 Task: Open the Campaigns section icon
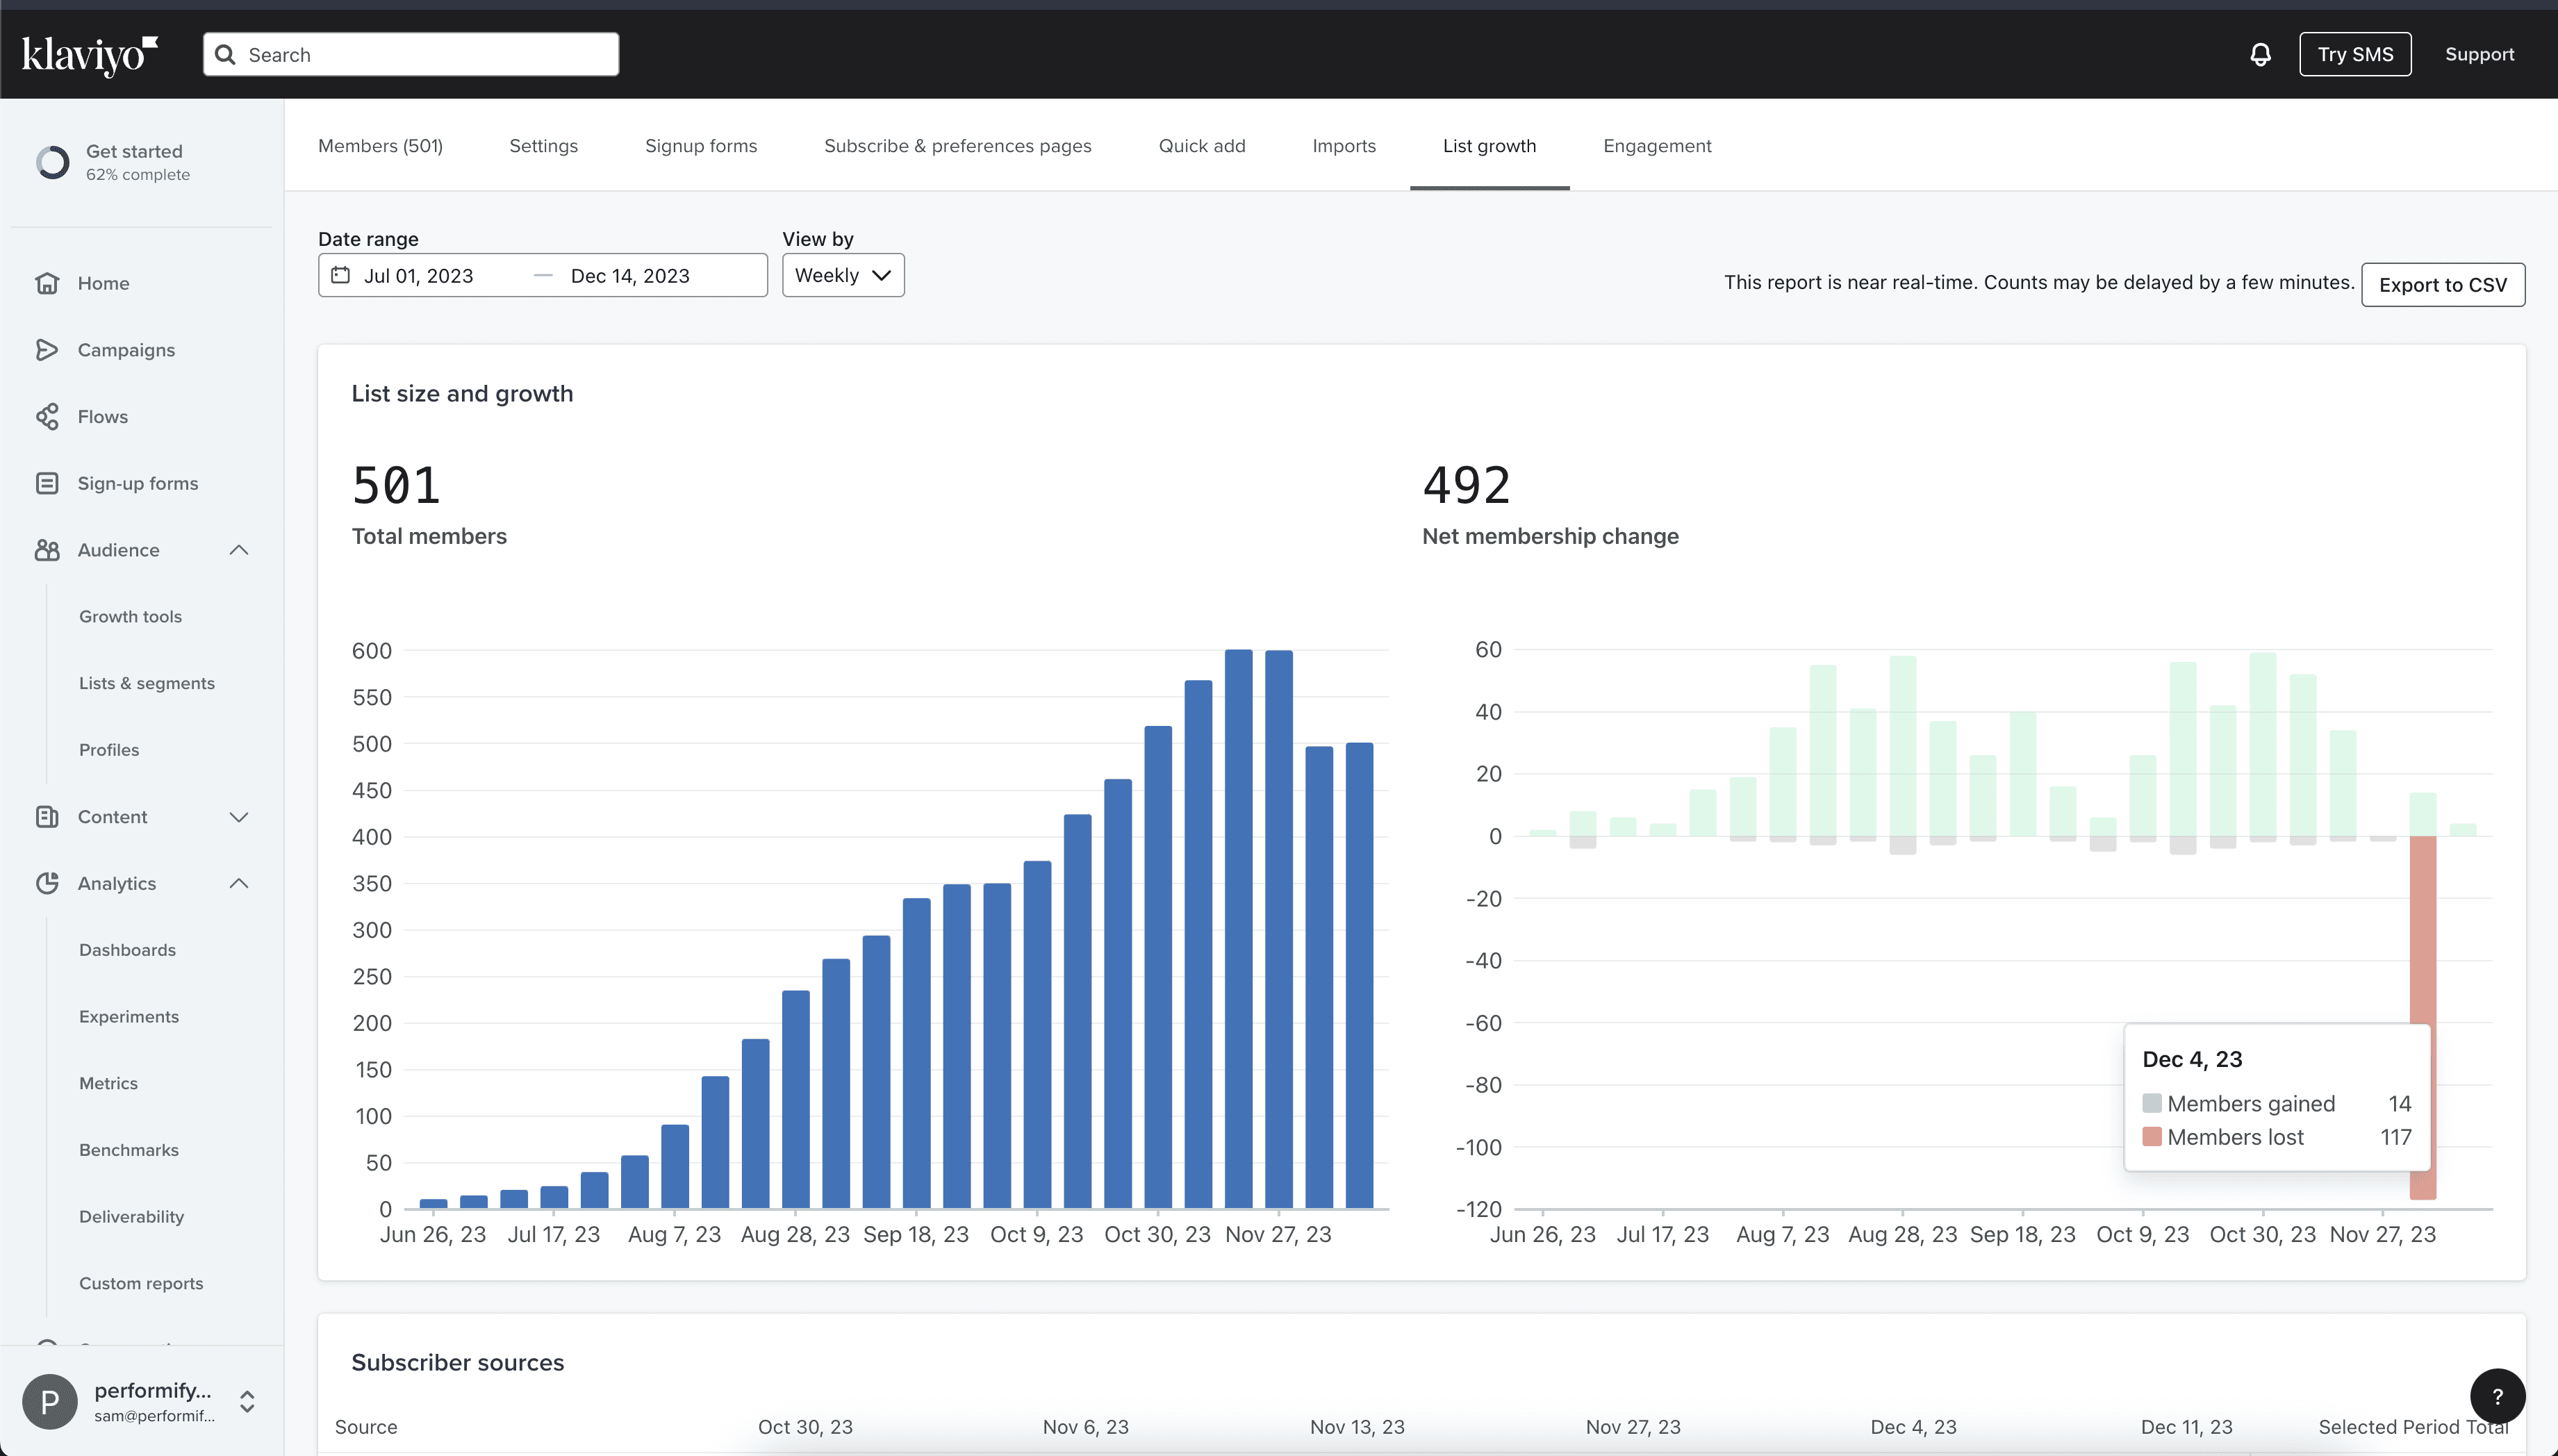(47, 349)
